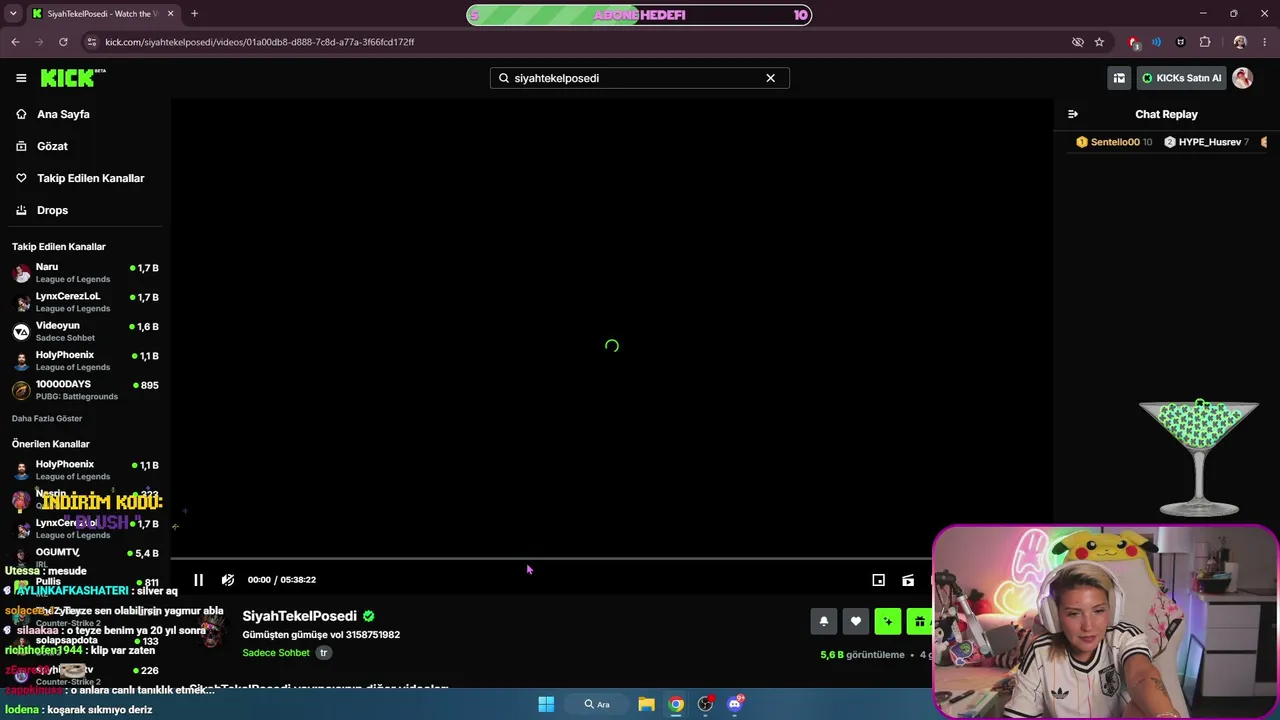Open the red extension with badge
The width and height of the screenshot is (1280, 720).
(1133, 42)
